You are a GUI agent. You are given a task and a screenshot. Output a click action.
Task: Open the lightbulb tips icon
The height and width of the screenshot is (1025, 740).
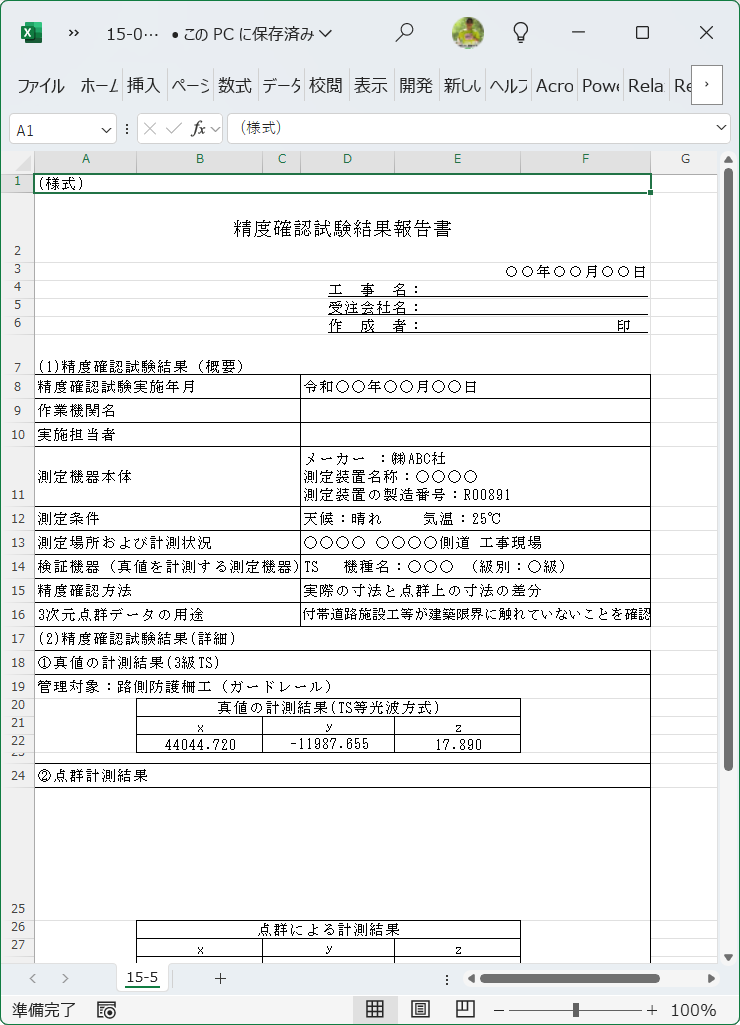click(x=521, y=33)
